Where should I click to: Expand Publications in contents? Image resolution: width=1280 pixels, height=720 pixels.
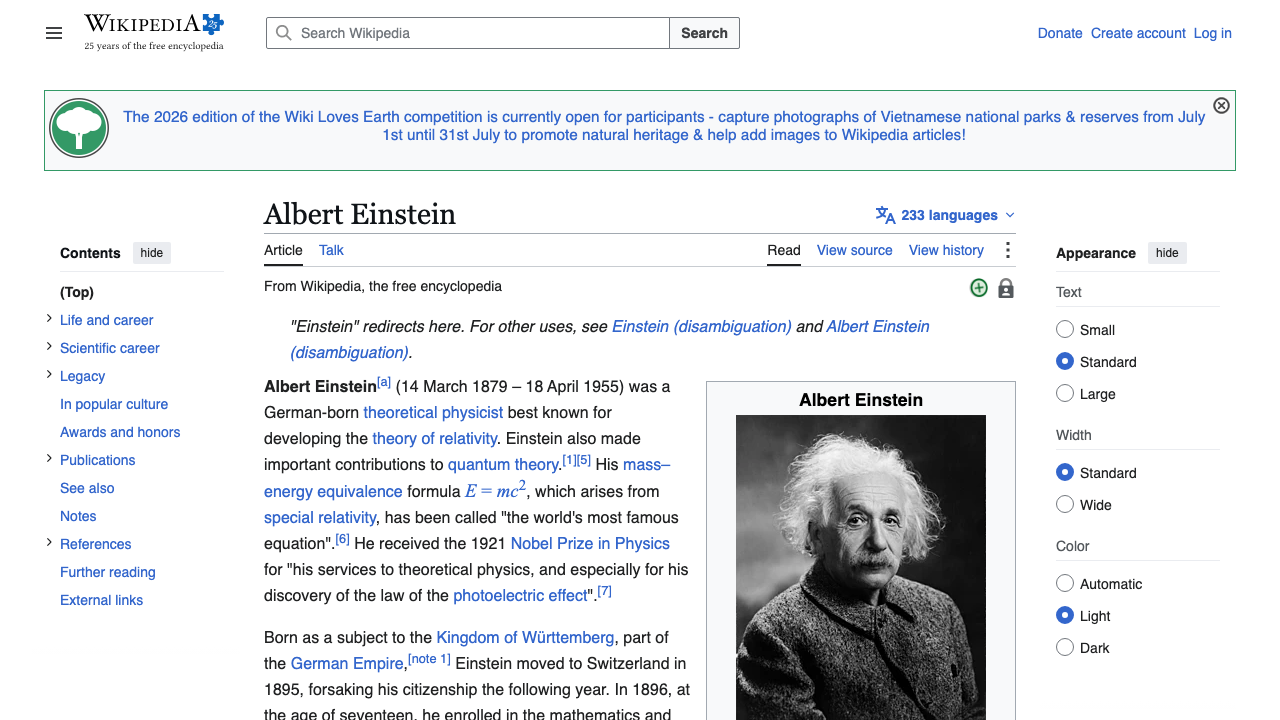(x=49, y=459)
